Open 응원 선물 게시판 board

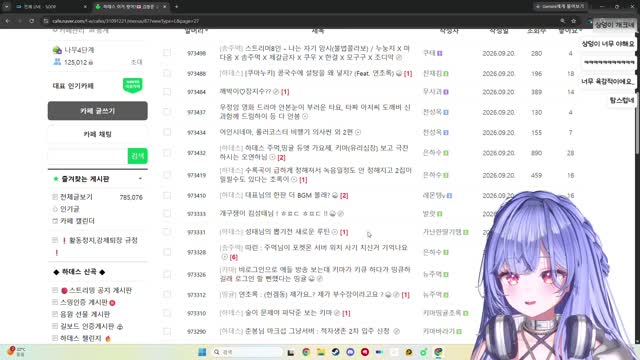point(85,314)
